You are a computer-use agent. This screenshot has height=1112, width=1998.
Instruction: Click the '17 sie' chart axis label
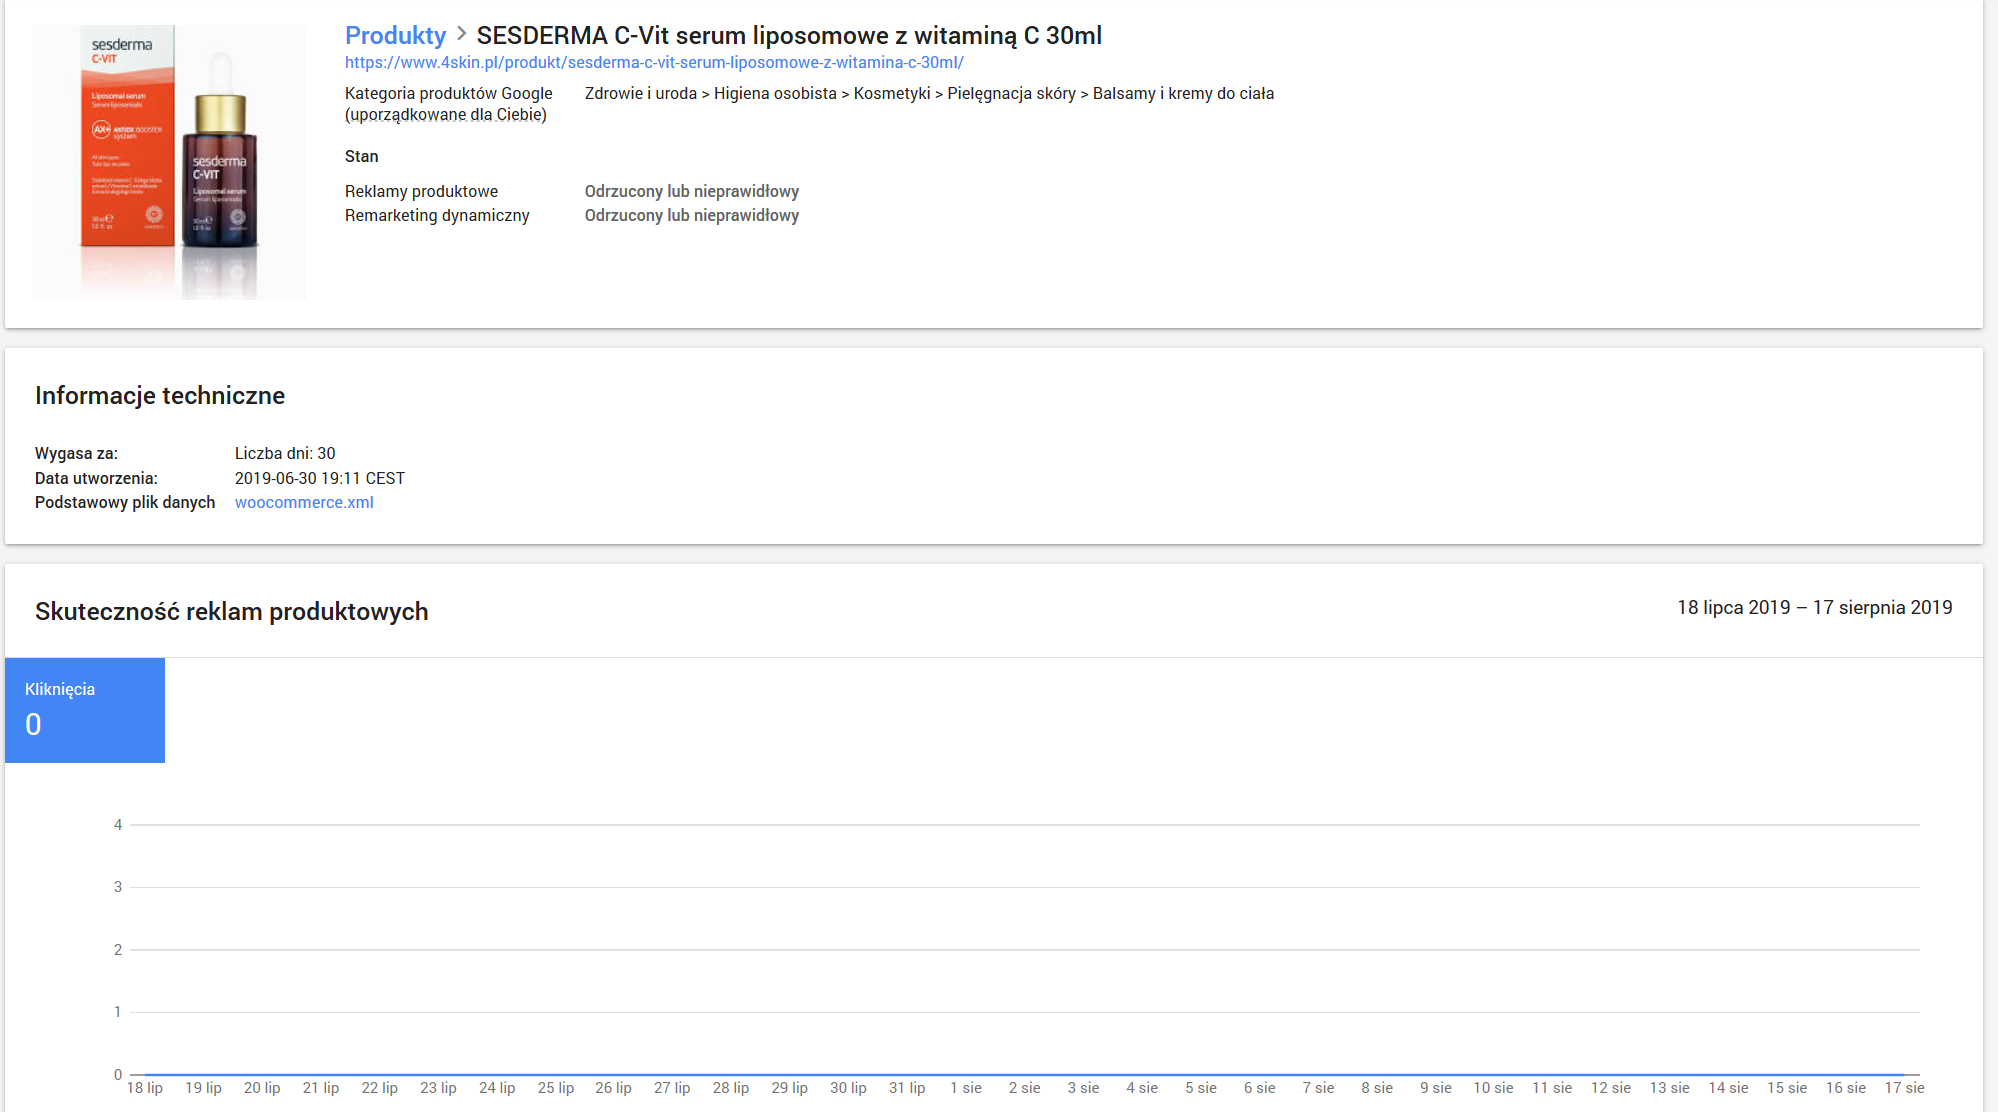point(1905,1088)
